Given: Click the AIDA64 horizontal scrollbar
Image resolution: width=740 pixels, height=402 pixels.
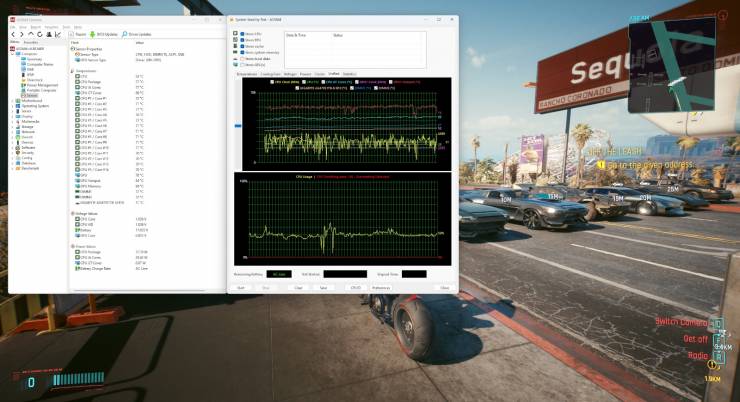Looking at the screenshot, I should pos(139,291).
